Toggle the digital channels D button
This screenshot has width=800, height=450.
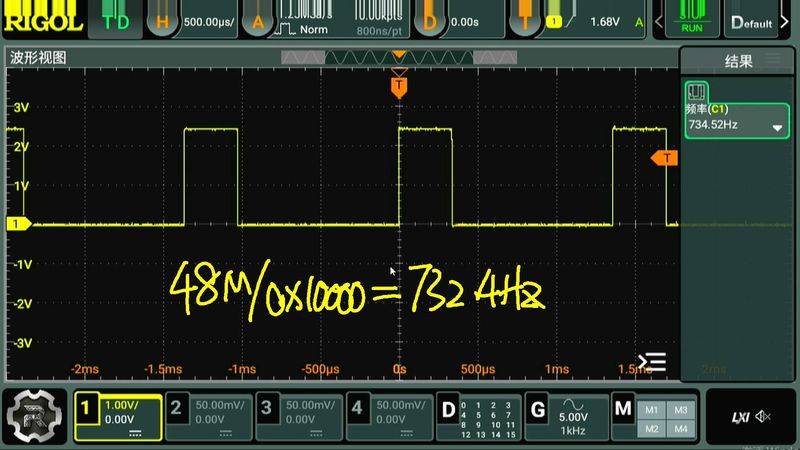coord(448,410)
